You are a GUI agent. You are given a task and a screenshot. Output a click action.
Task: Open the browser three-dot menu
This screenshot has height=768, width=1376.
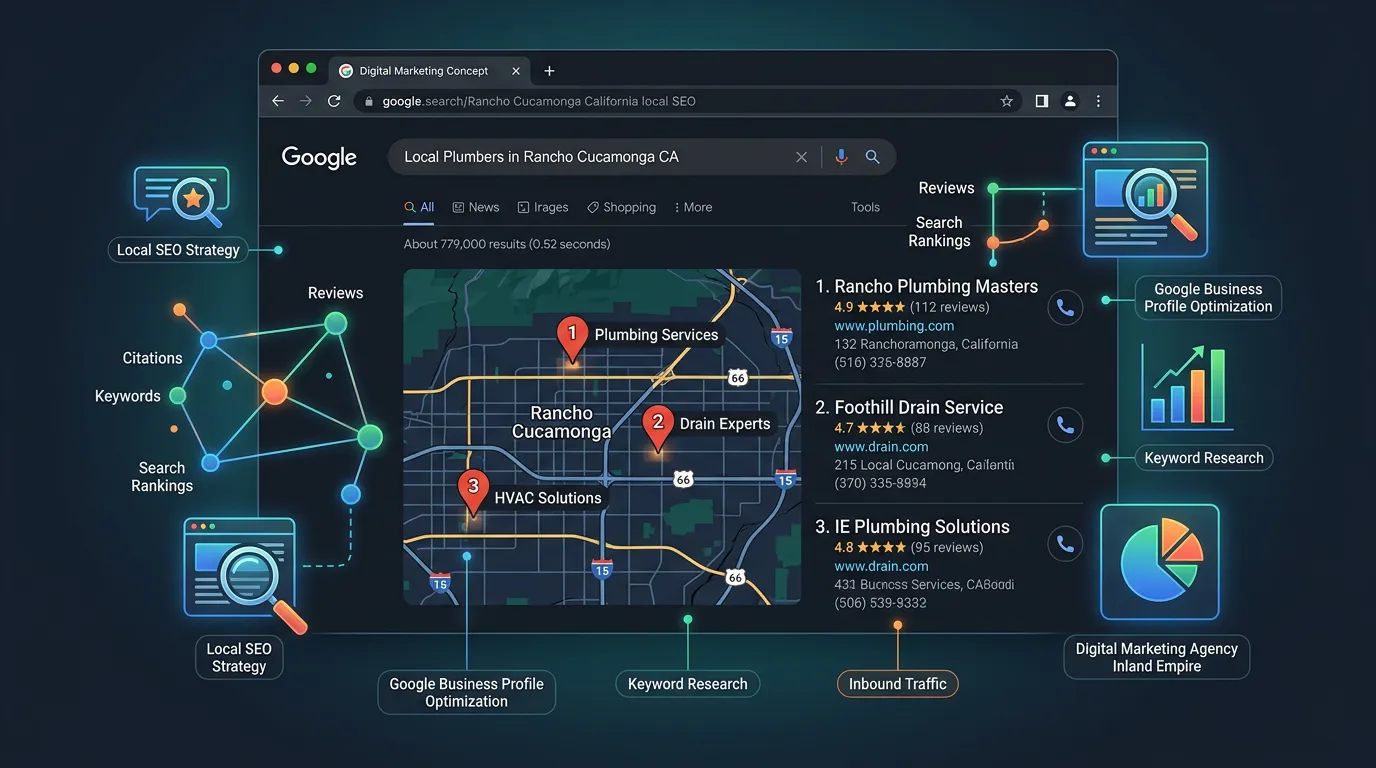click(x=1098, y=101)
